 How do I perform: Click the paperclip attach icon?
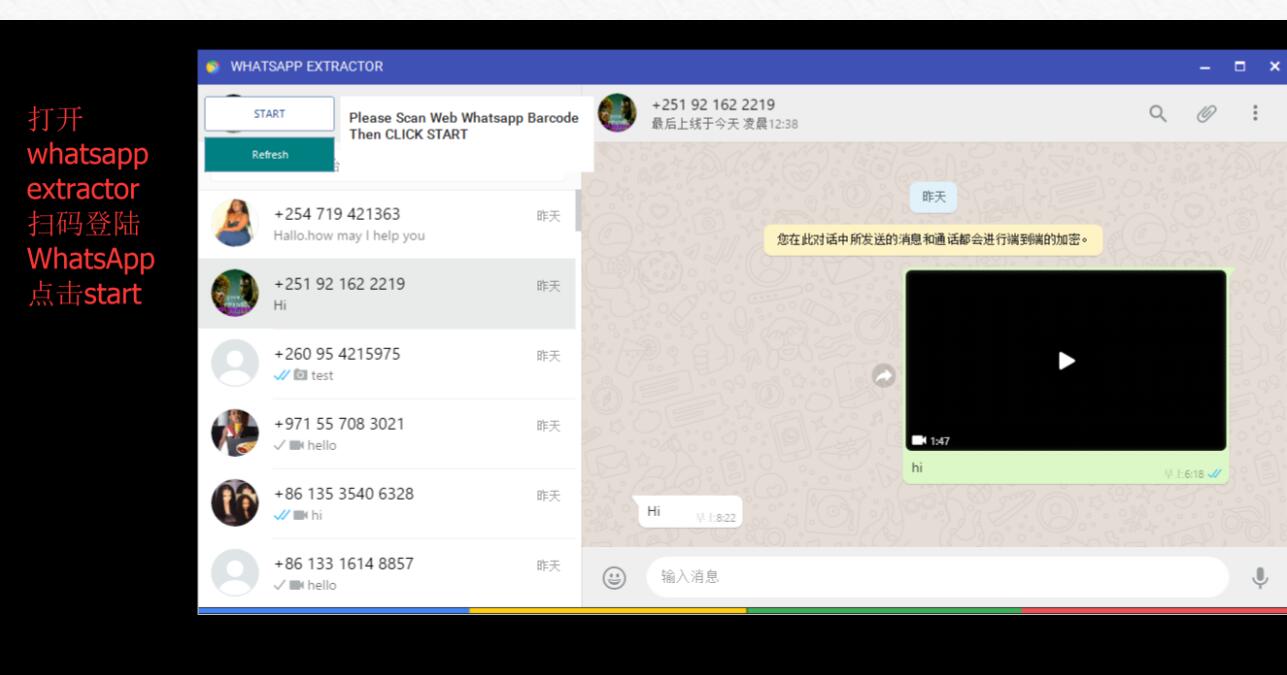tap(1207, 113)
